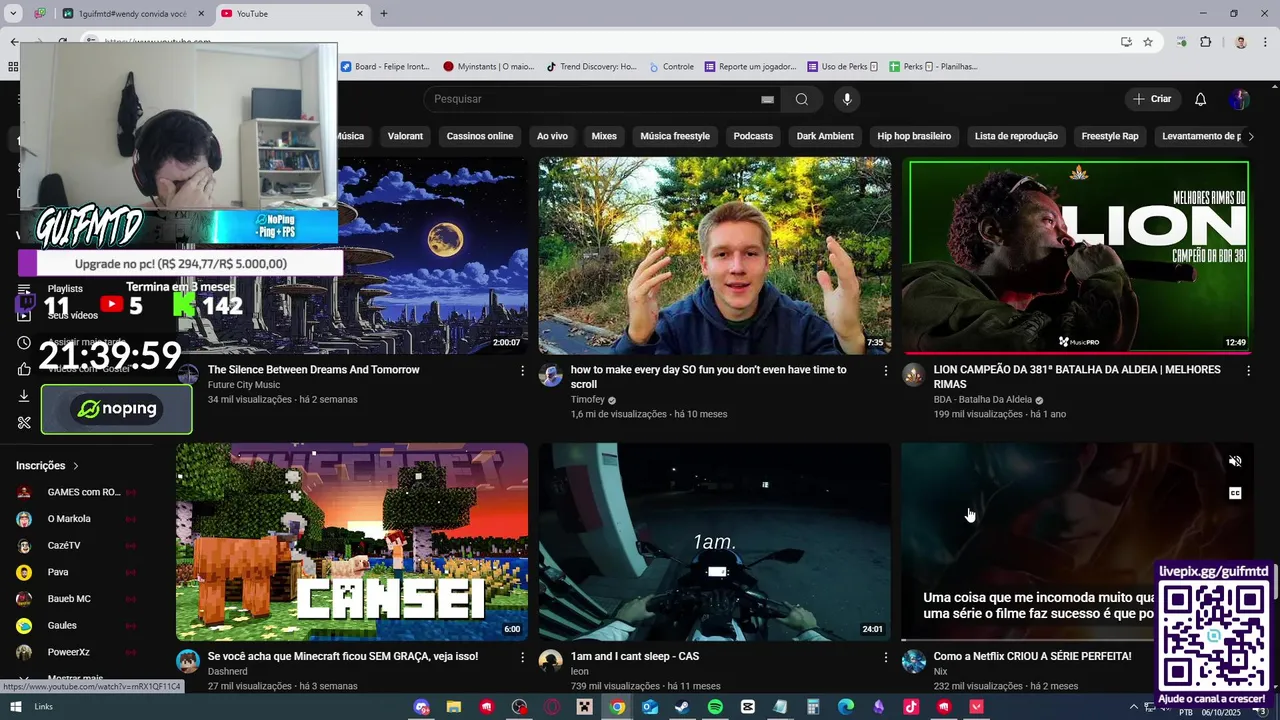Open Nix channel avatar
The height and width of the screenshot is (720, 1280).
coord(913,661)
